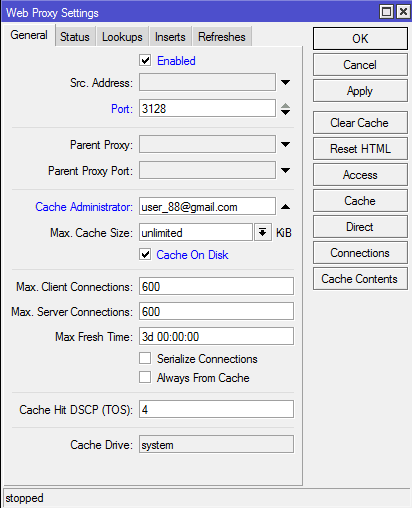Viewport: 412px width, 508px height.
Task: Click the Cache Hit DSCP (TOS) field
Action: [216, 409]
